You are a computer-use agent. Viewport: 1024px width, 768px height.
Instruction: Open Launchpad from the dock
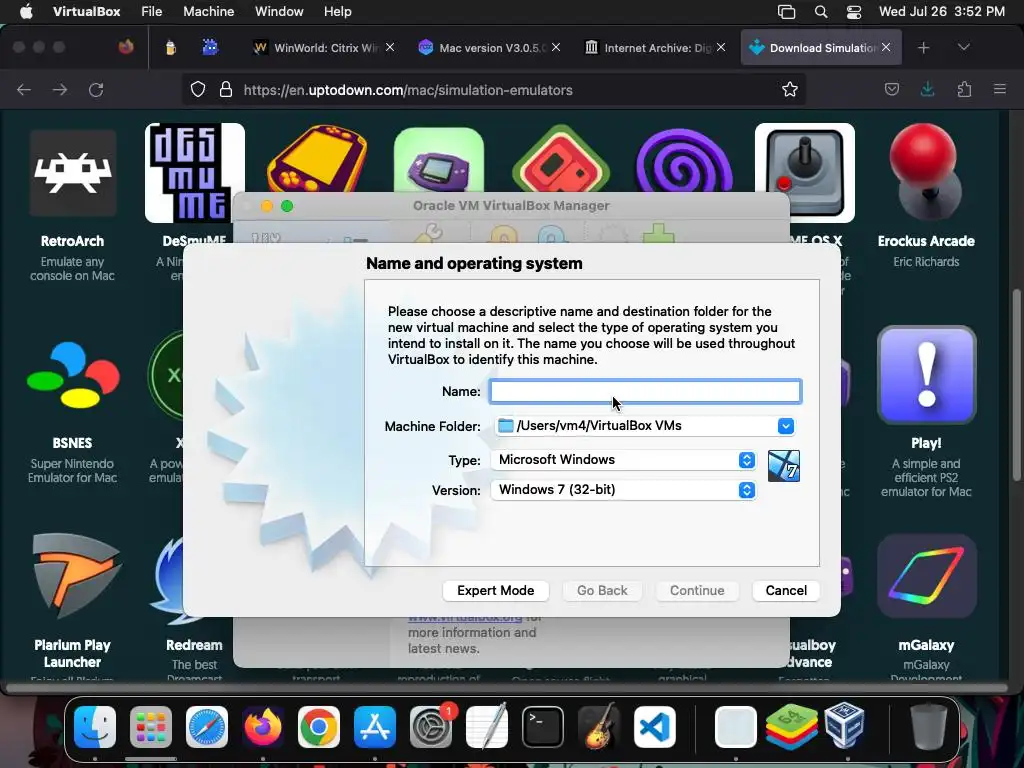[x=151, y=727]
